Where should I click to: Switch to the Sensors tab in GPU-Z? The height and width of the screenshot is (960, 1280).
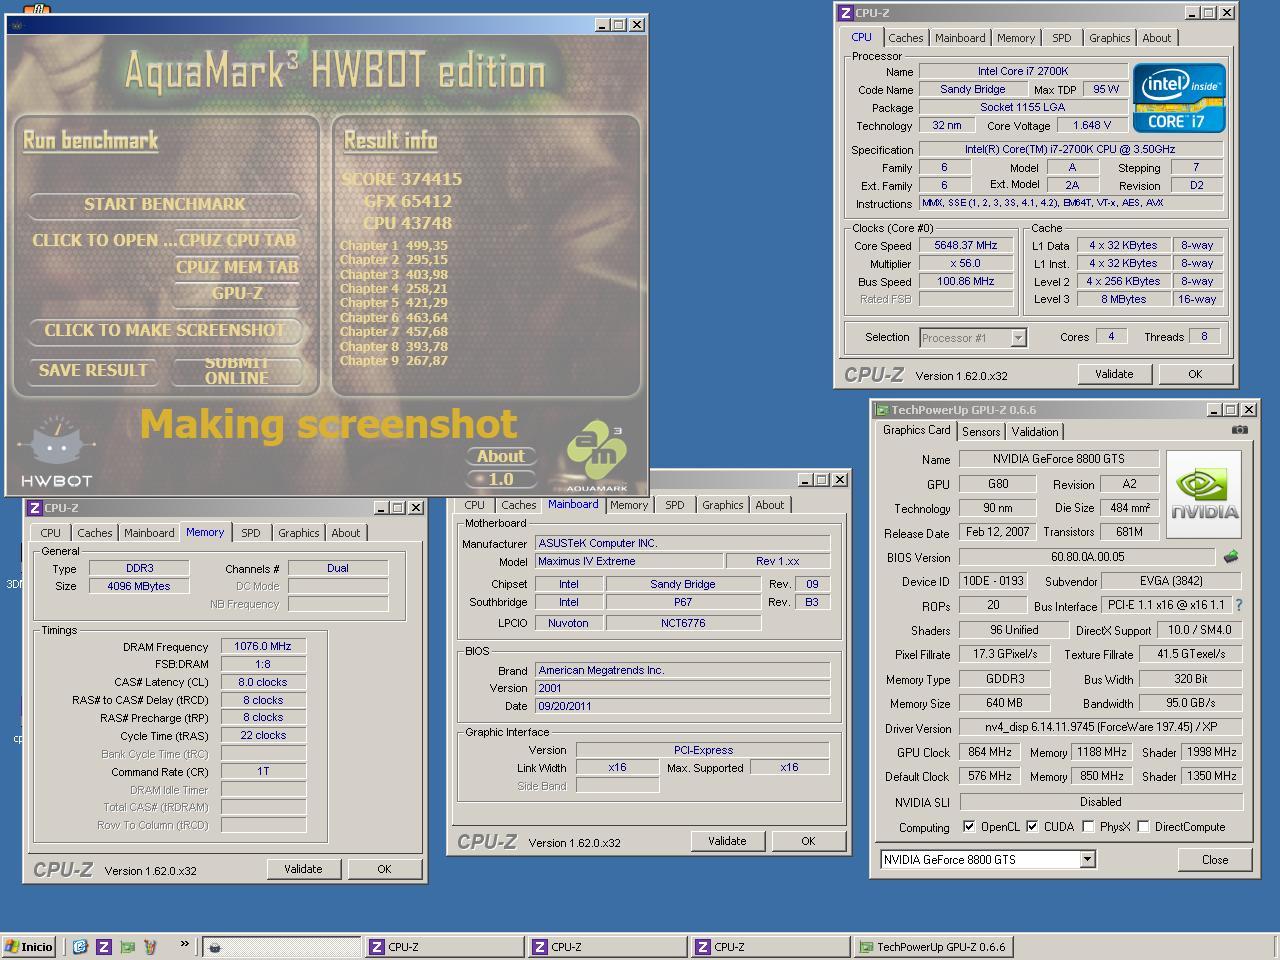[981, 432]
